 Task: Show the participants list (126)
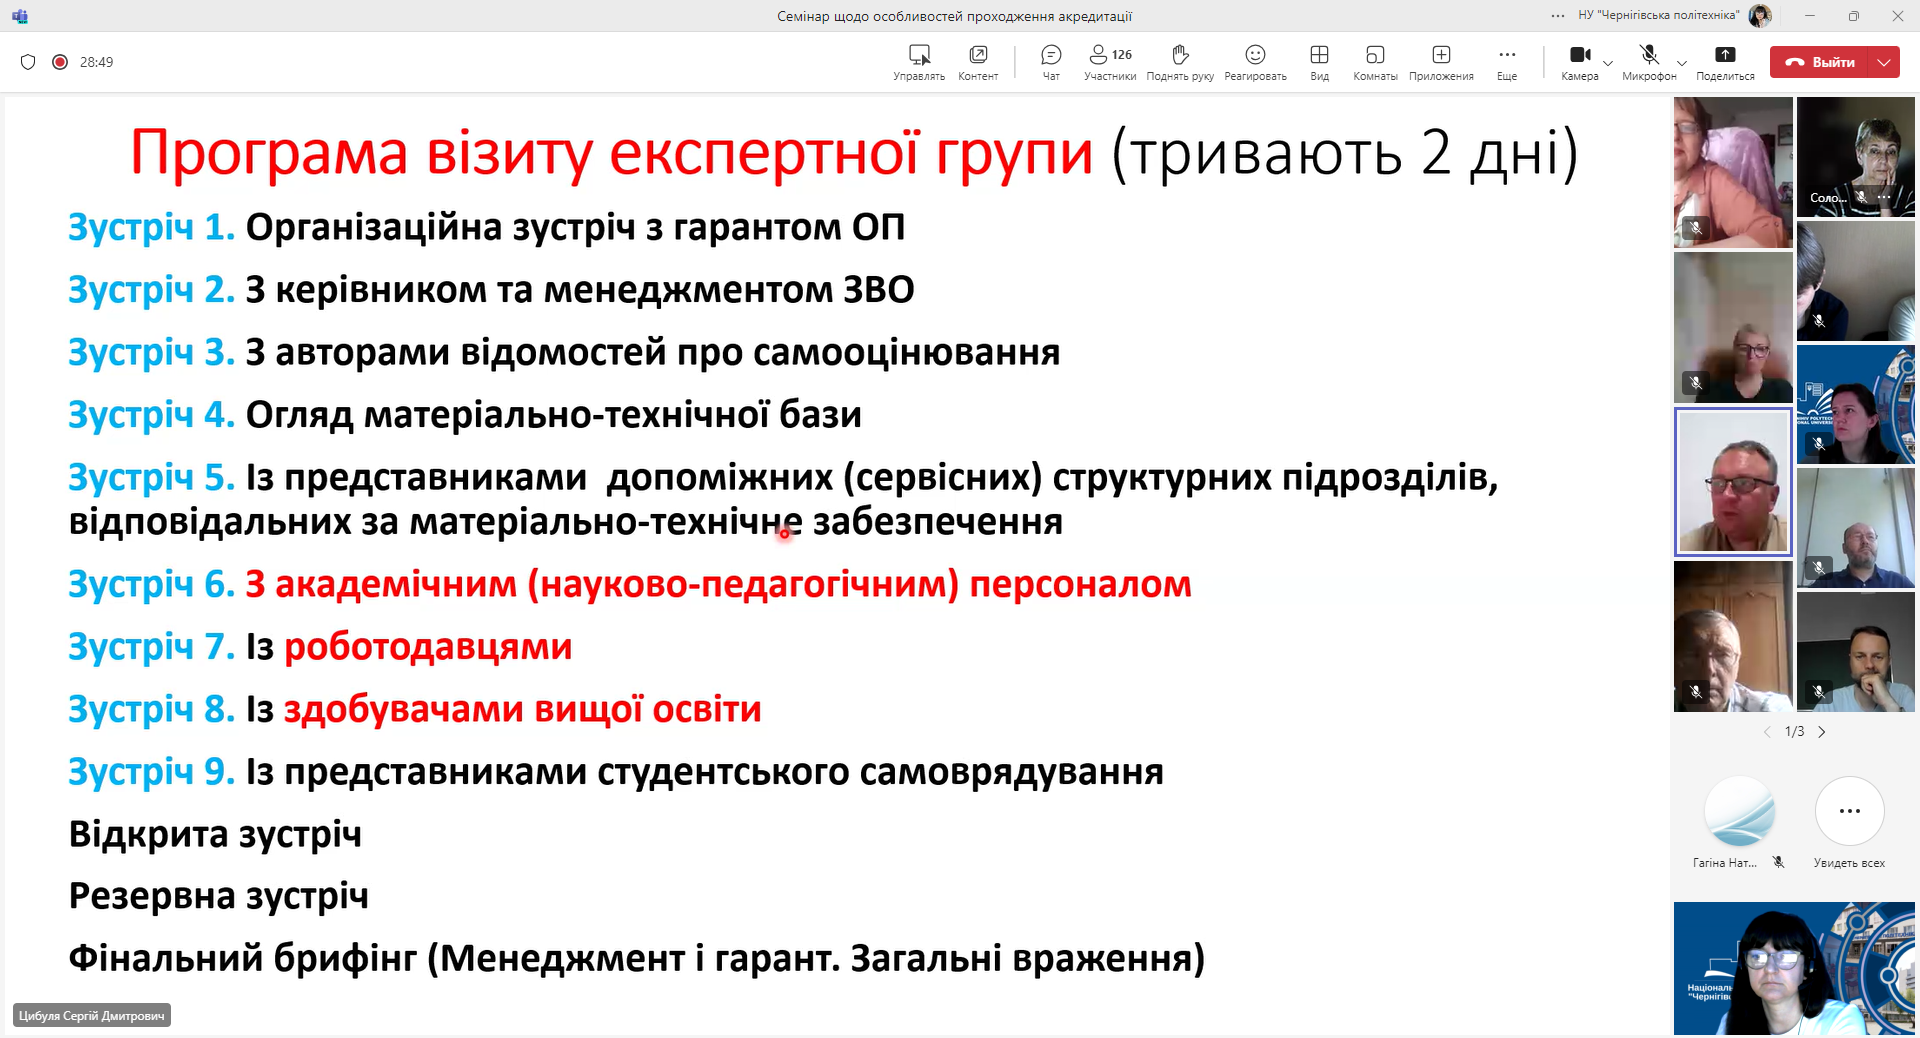(x=1110, y=61)
